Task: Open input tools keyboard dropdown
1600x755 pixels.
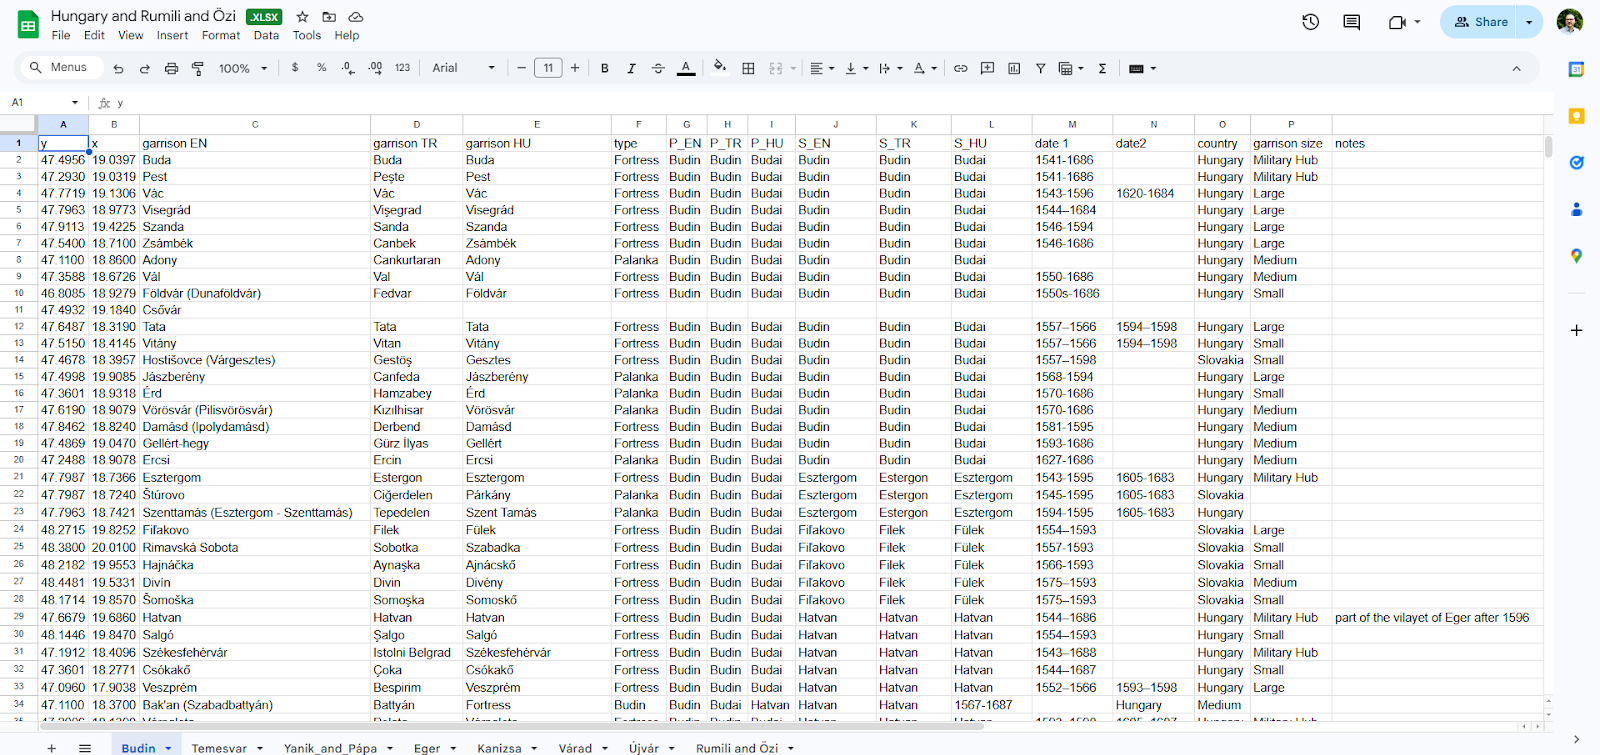Action: tap(1142, 68)
